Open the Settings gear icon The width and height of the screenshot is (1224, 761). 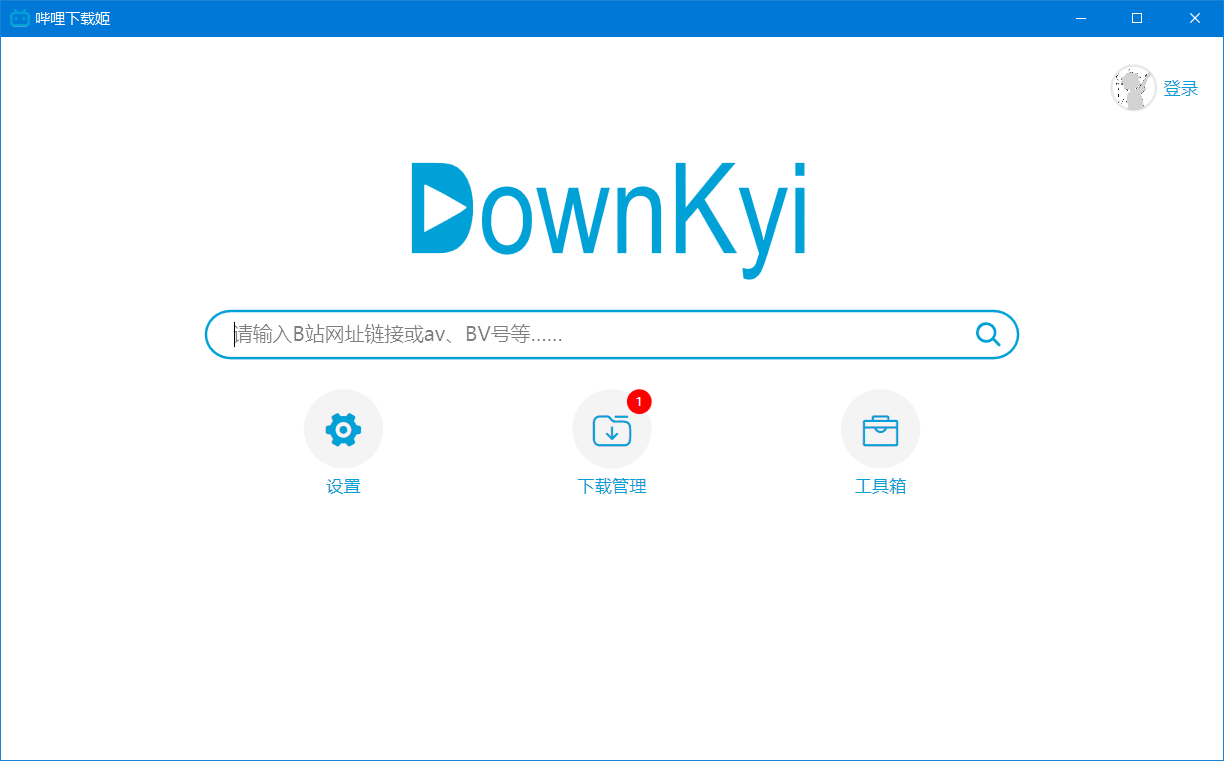pyautogui.click(x=343, y=428)
